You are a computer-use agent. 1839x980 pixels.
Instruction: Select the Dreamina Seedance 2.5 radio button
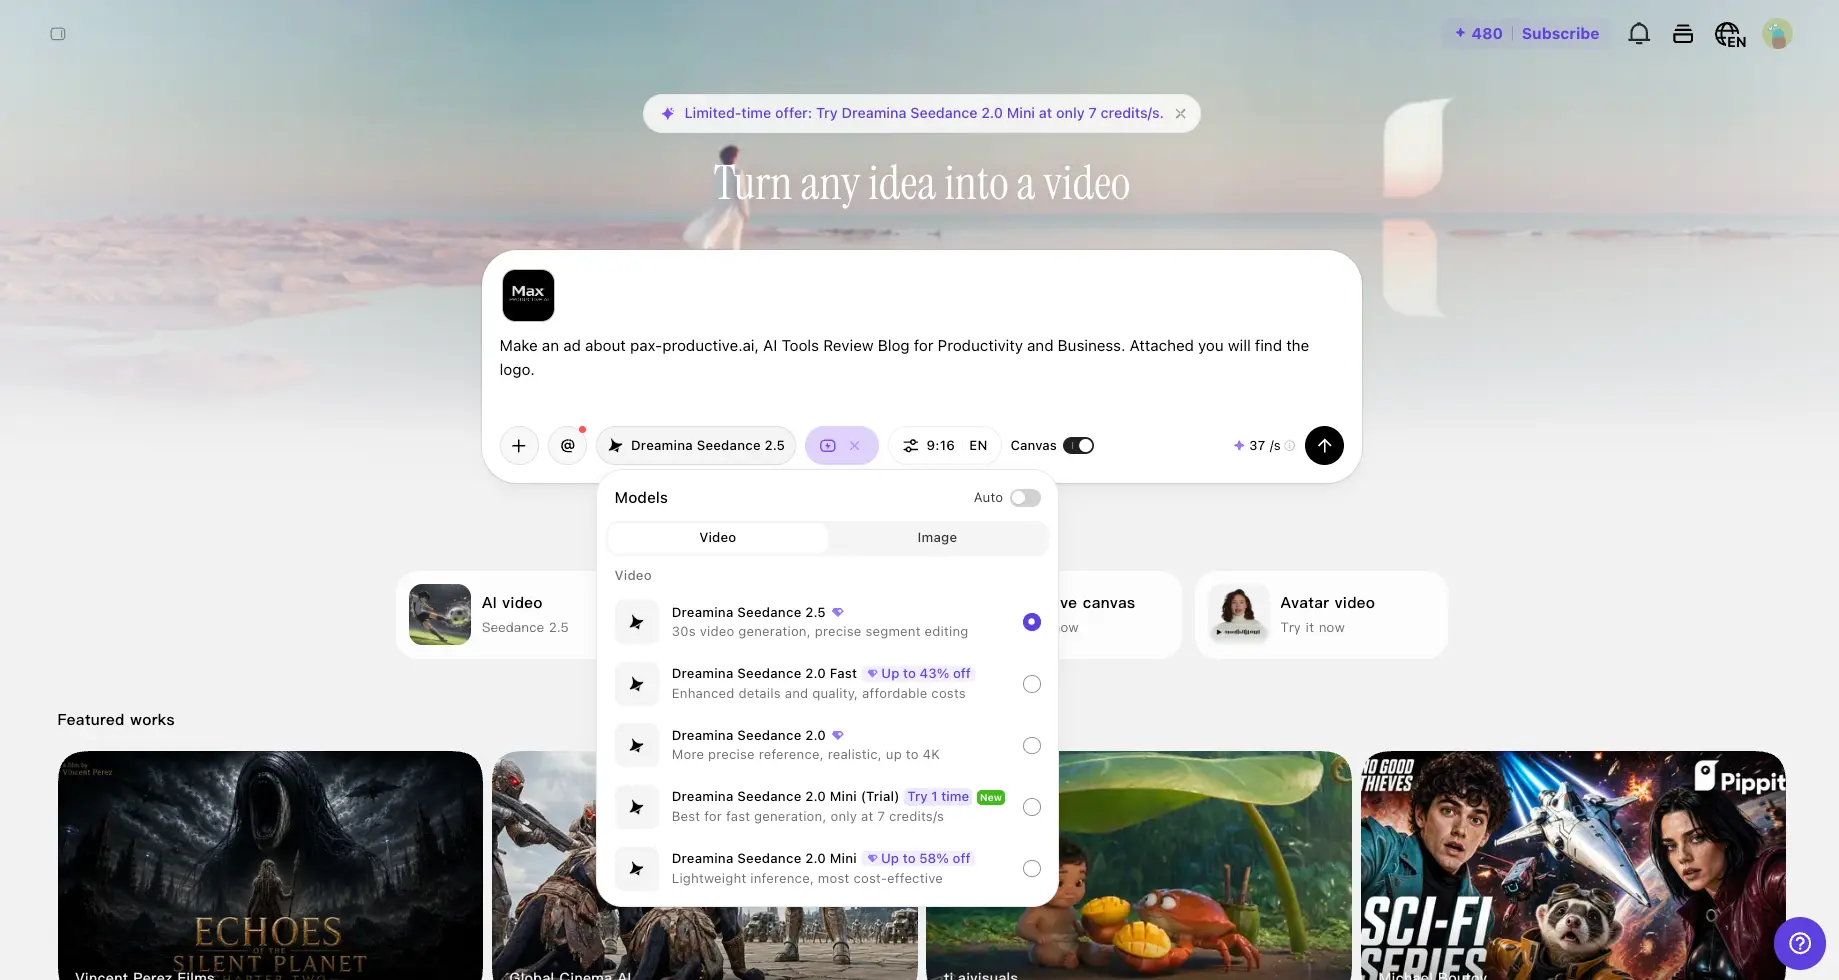pyautogui.click(x=1032, y=622)
